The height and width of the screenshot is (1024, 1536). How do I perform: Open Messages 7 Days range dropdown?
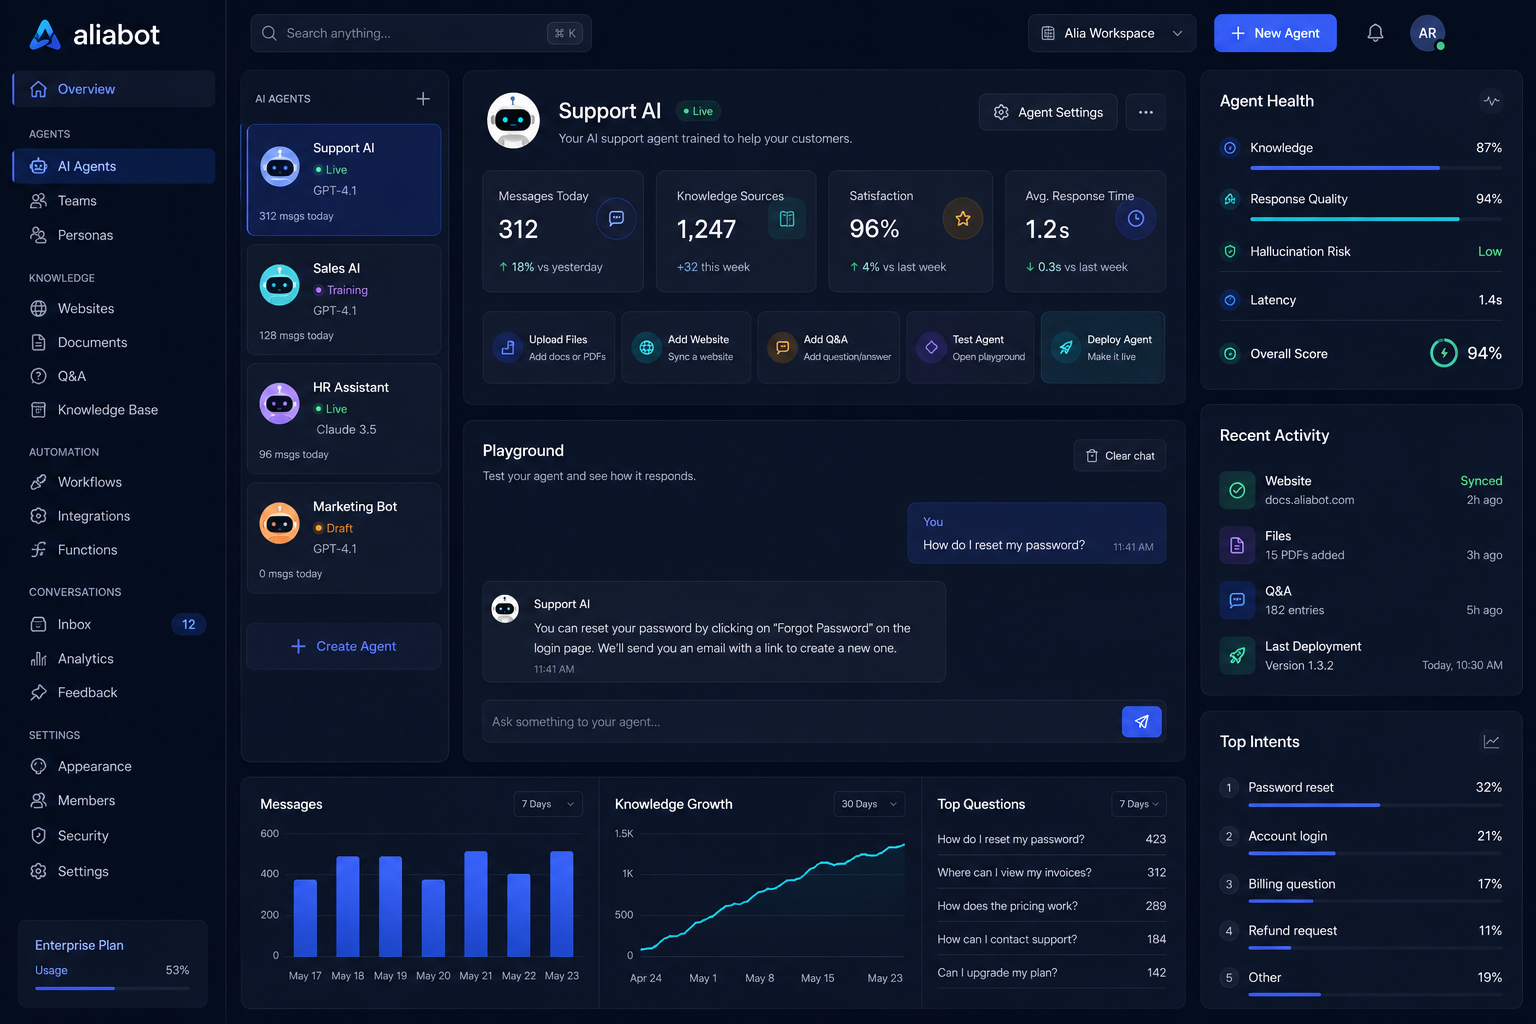[548, 804]
